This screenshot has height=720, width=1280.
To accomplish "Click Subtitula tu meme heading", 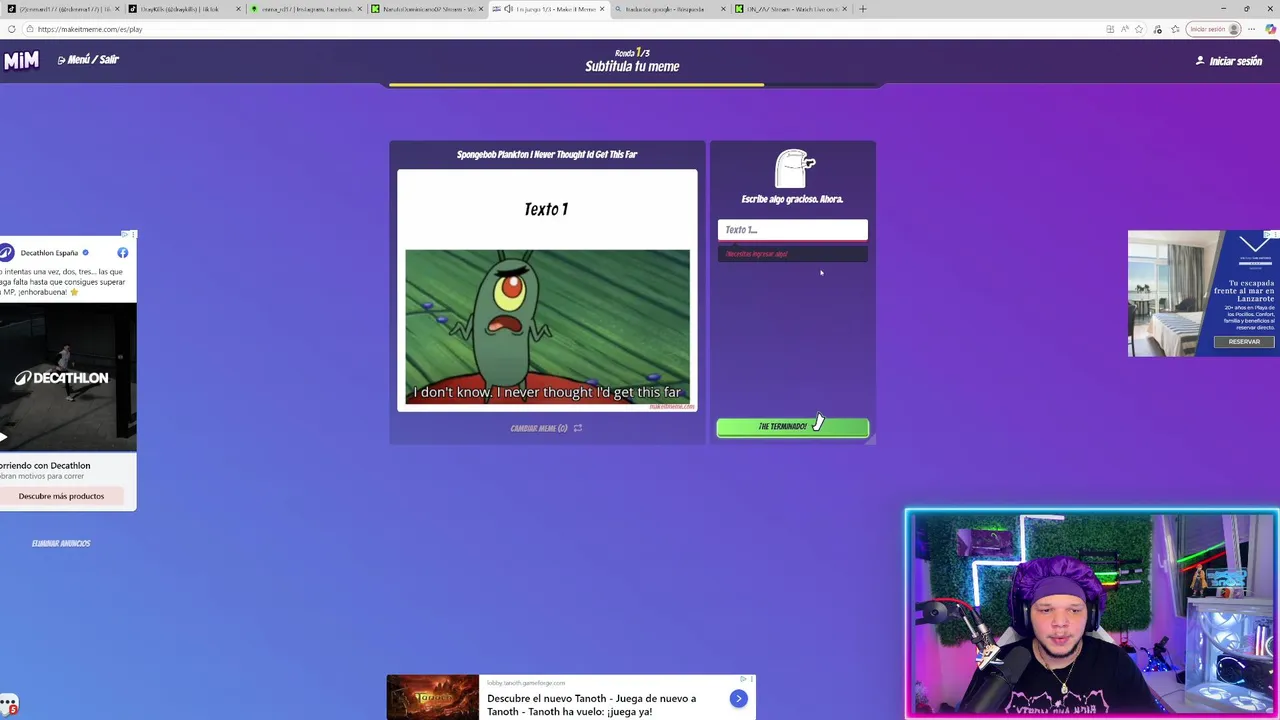I will click(632, 67).
